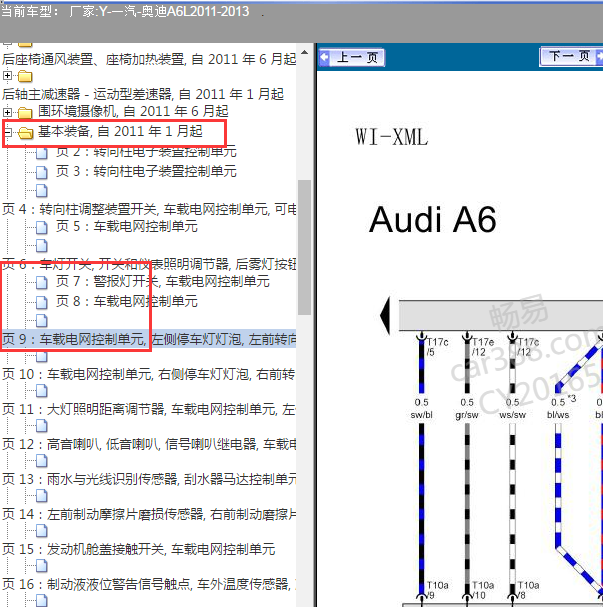Select 页 14：左前制动摩擦片磨损传感器 entry
The width and height of the screenshot is (603, 607).
coord(149,514)
